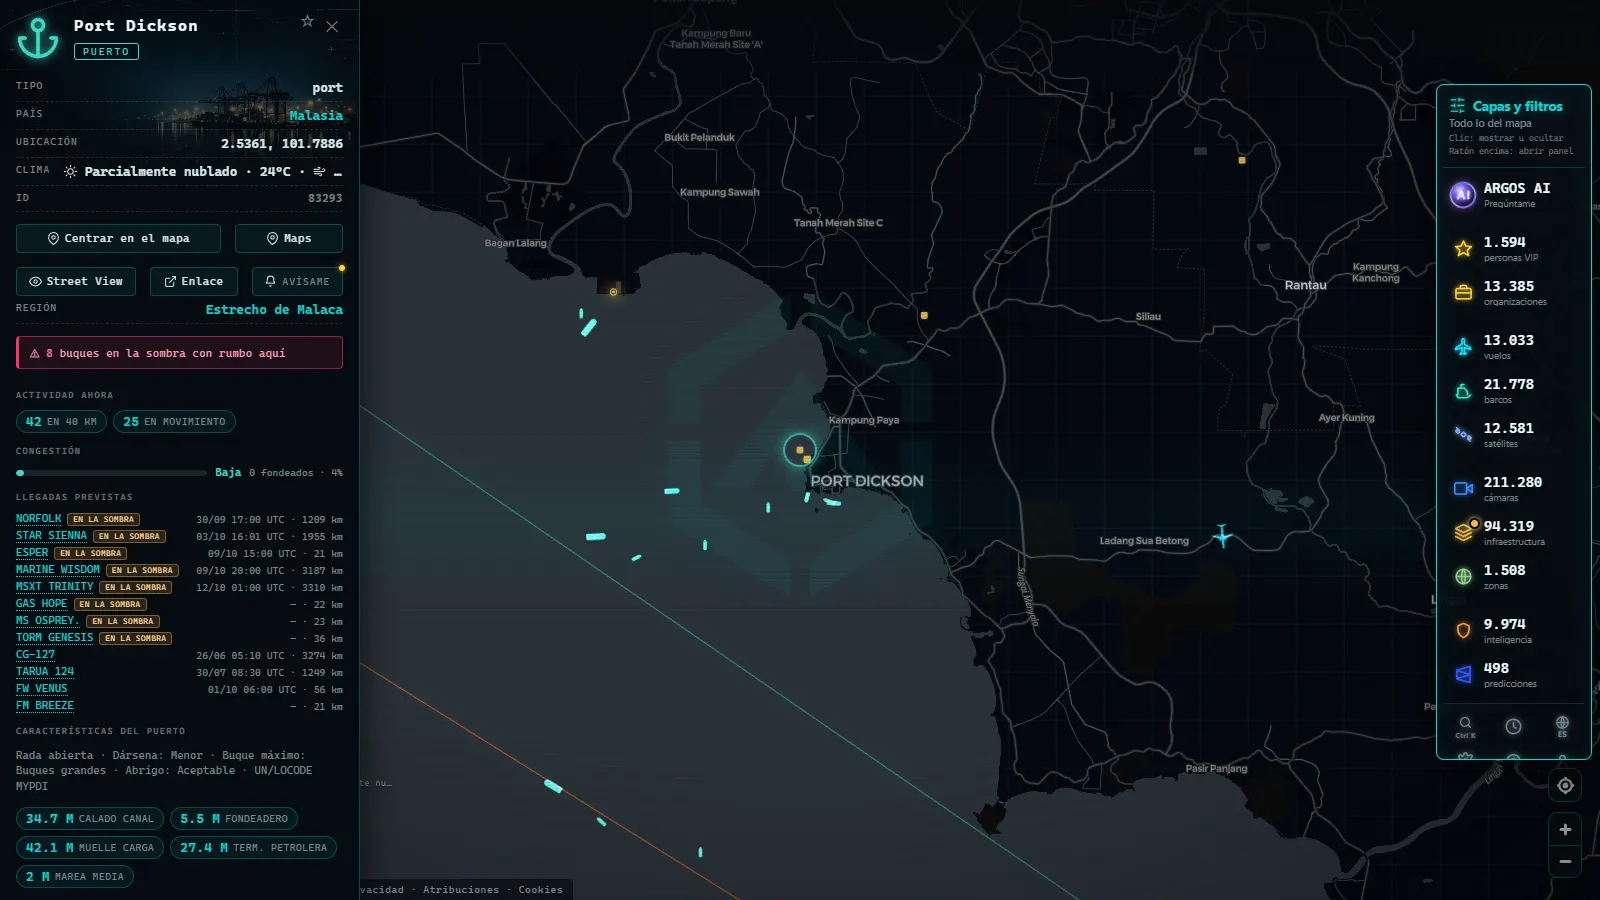Toggle the personas VIP star layer
The height and width of the screenshot is (900, 1600).
1463,249
